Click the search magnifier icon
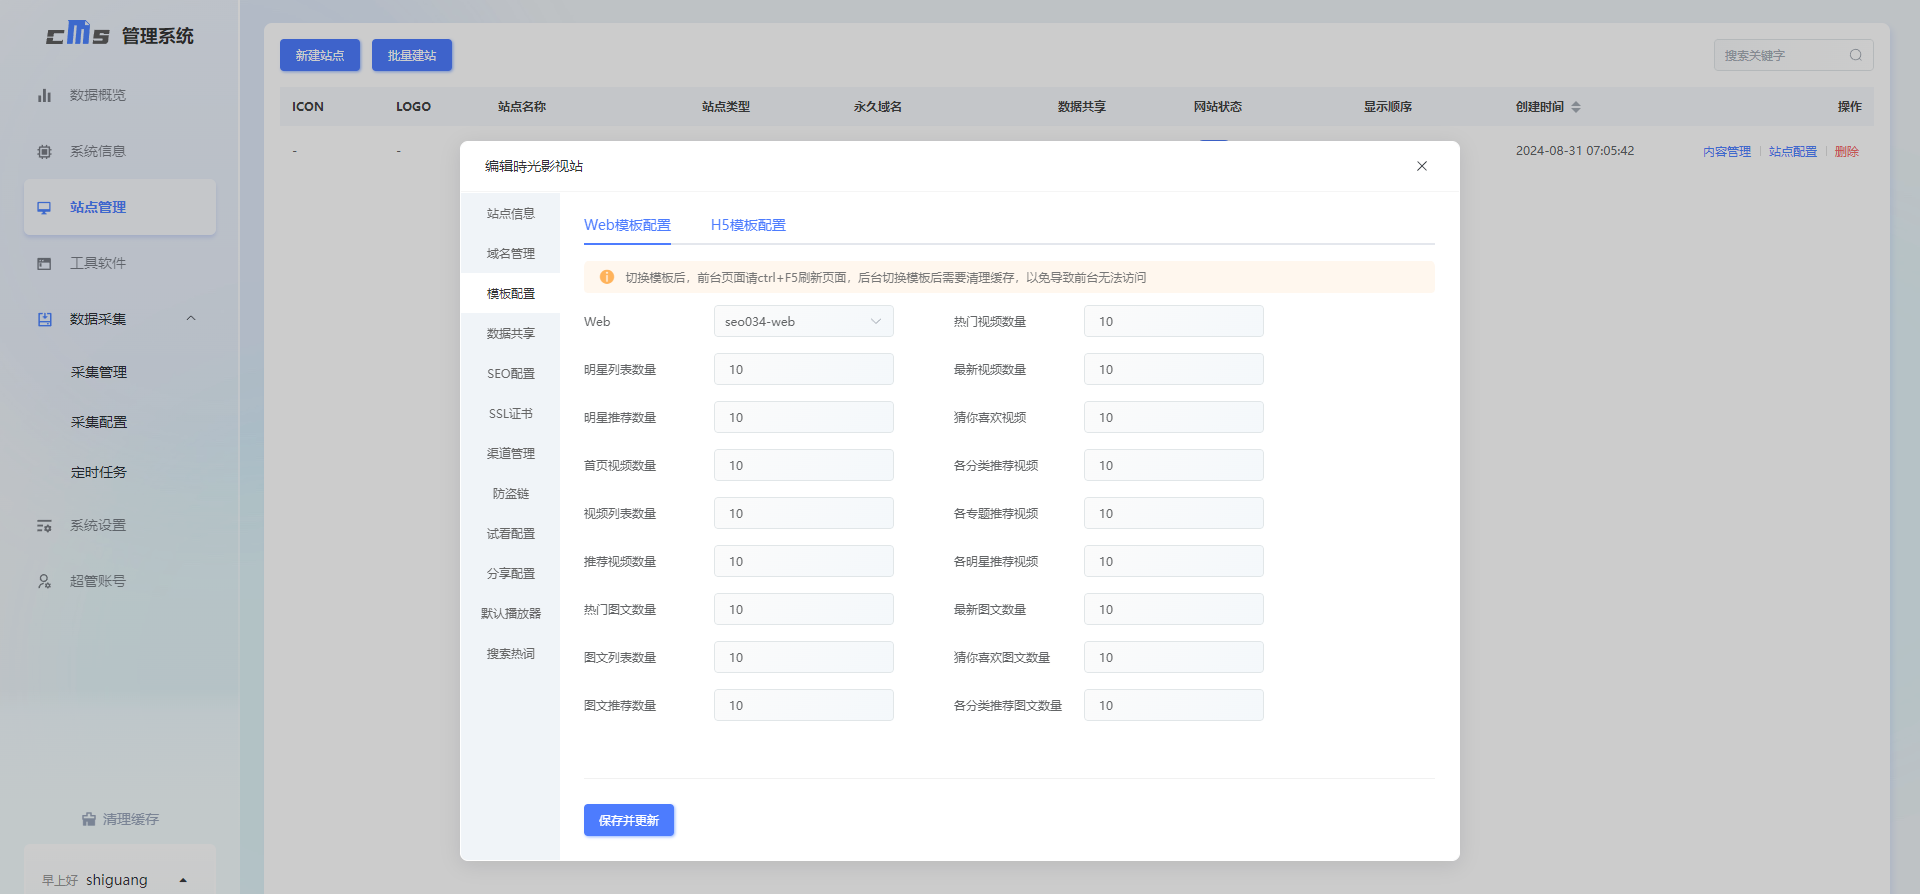 (1856, 55)
